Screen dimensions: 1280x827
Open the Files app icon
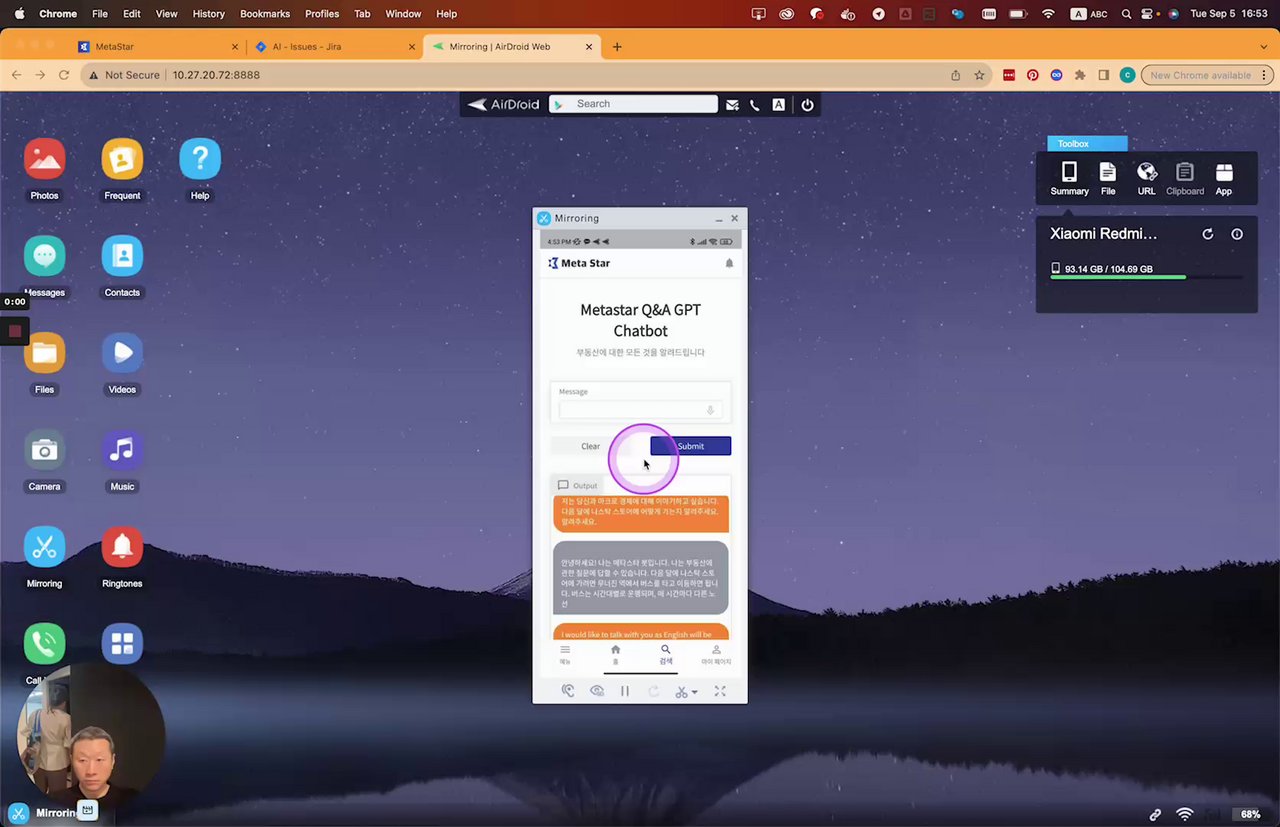coord(44,353)
